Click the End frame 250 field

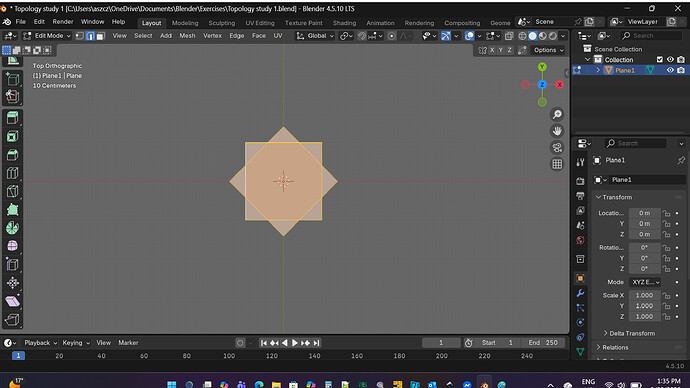(x=543, y=343)
